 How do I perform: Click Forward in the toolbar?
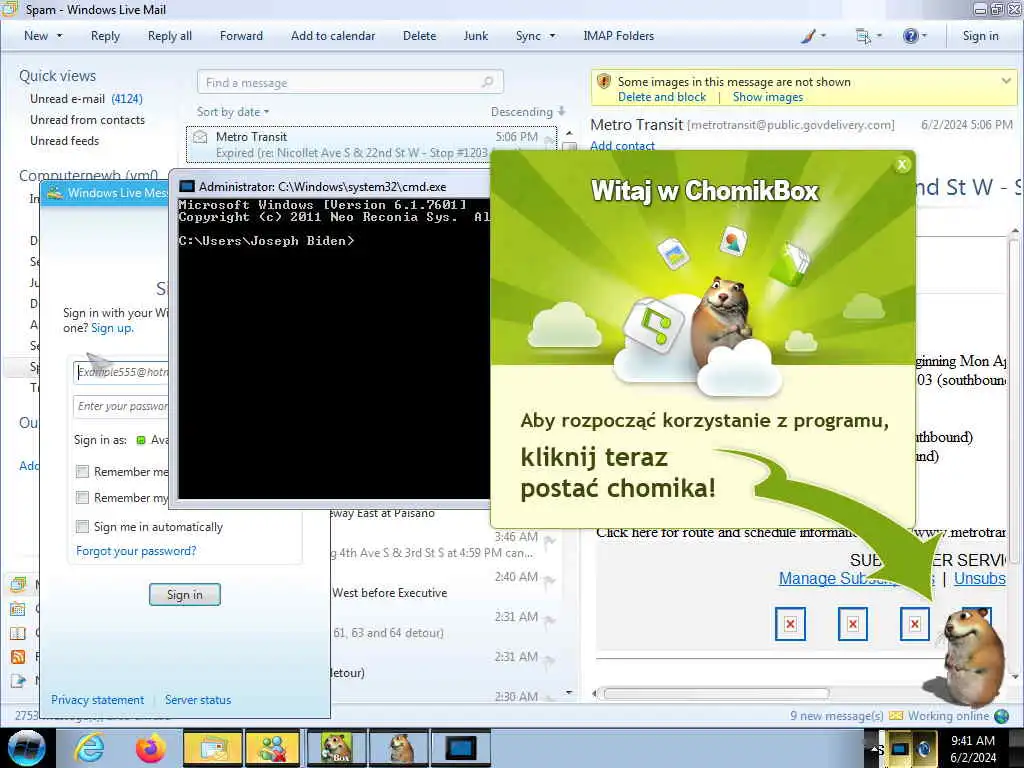[241, 36]
